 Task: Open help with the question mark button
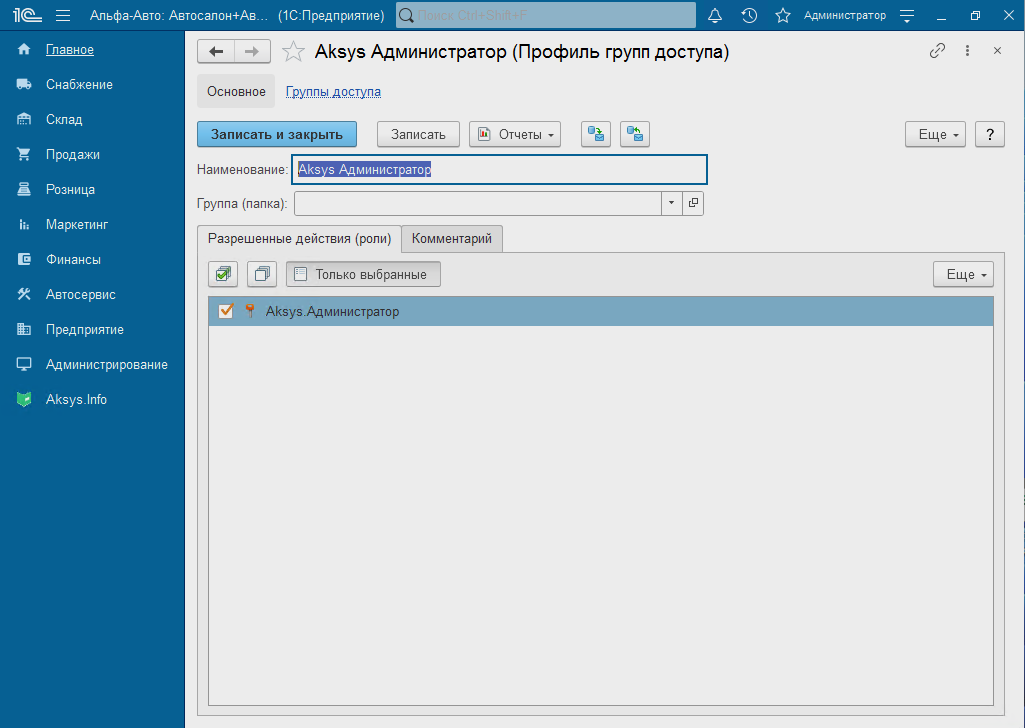pyautogui.click(x=990, y=134)
